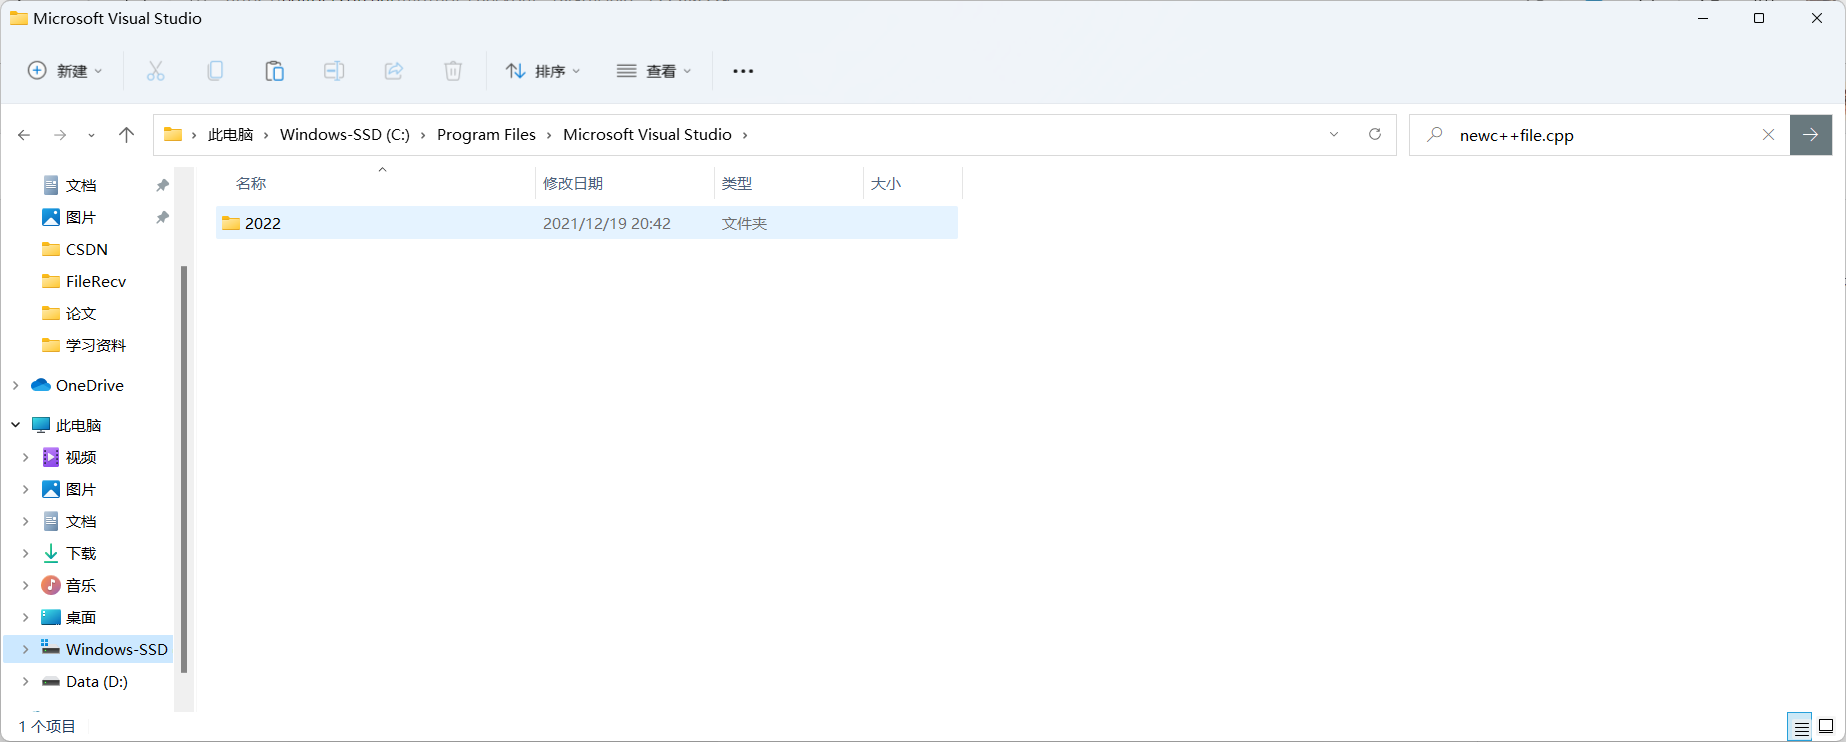This screenshot has width=1846, height=742.
Task: Clear the search text with X
Action: (1768, 135)
